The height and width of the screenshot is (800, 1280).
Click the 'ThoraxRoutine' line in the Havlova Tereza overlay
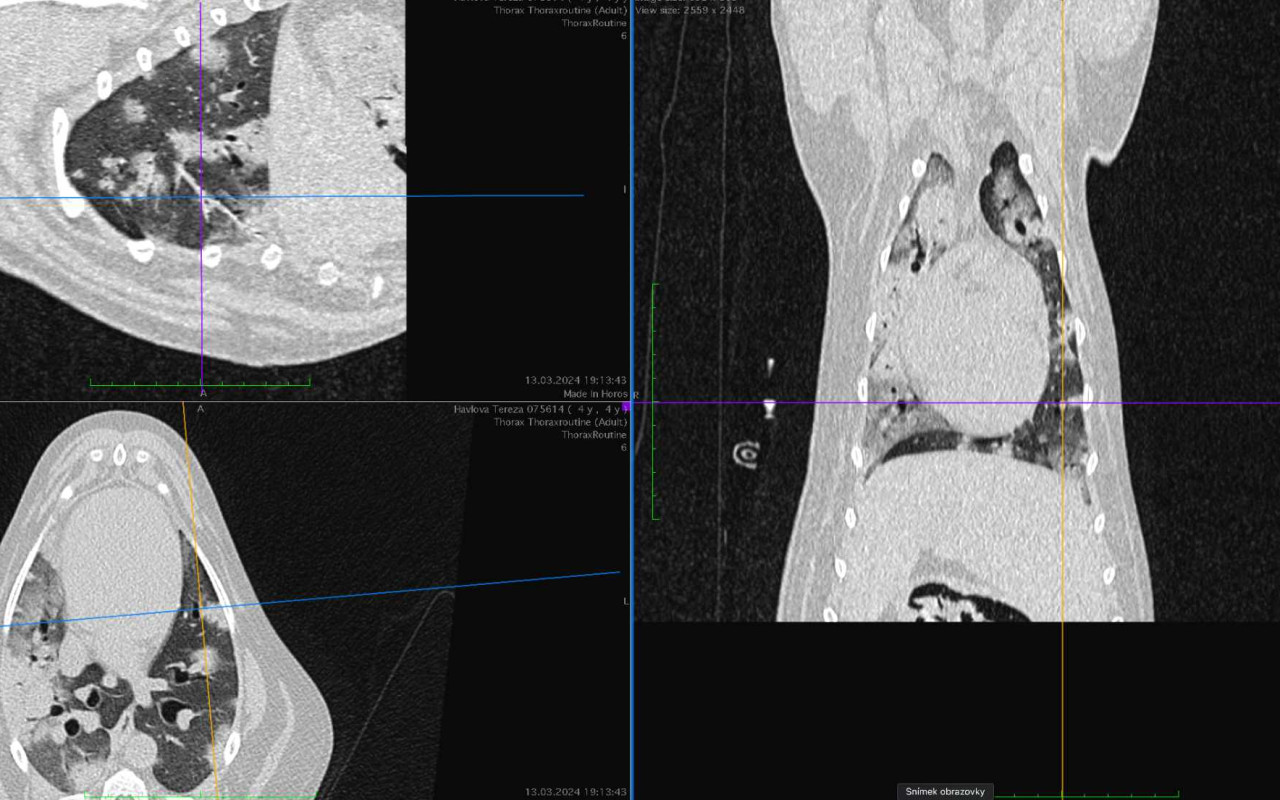[x=594, y=435]
